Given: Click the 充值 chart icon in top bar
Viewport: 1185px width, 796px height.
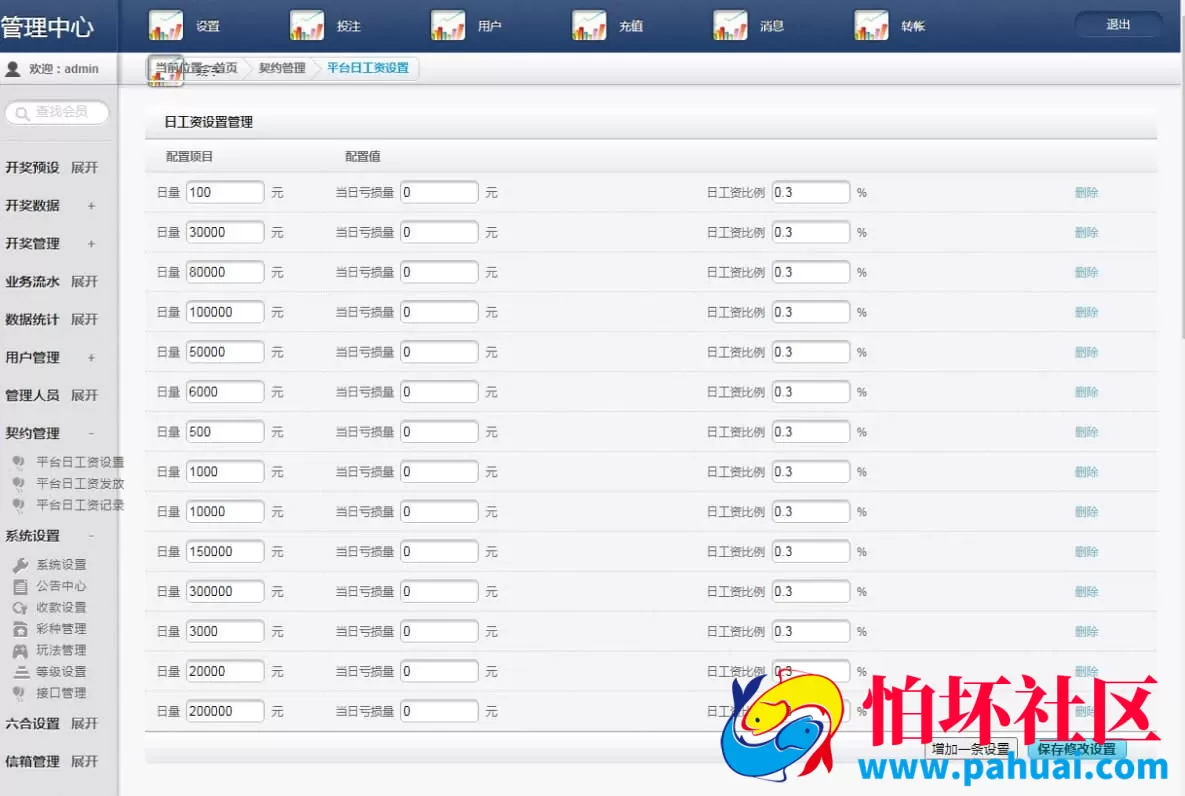Looking at the screenshot, I should point(590,24).
